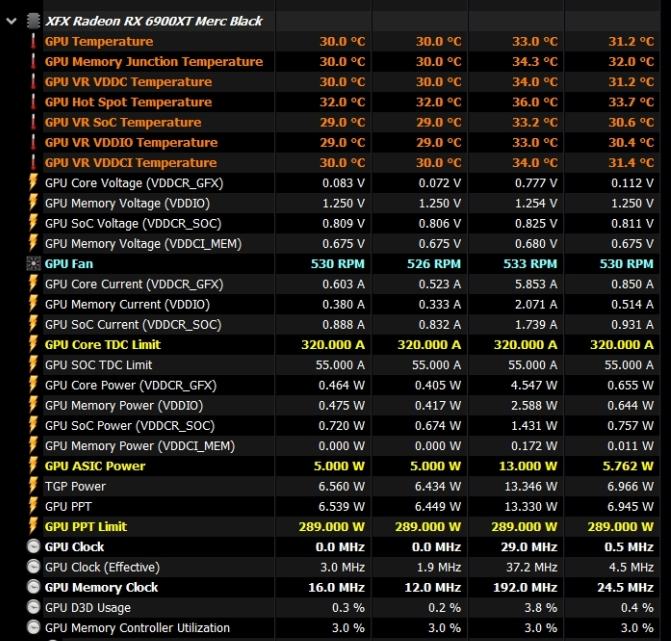Click the 0.777 V GPU Core Voltage value
The width and height of the screenshot is (671, 641).
tap(536, 183)
